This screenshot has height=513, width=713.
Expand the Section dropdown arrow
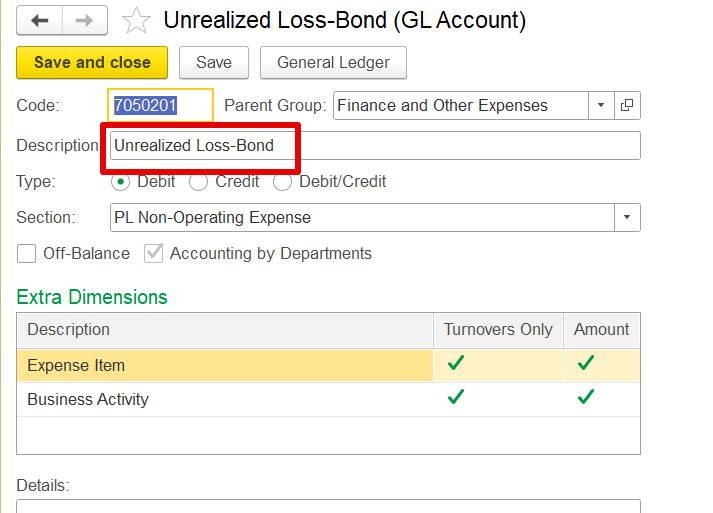coord(627,217)
